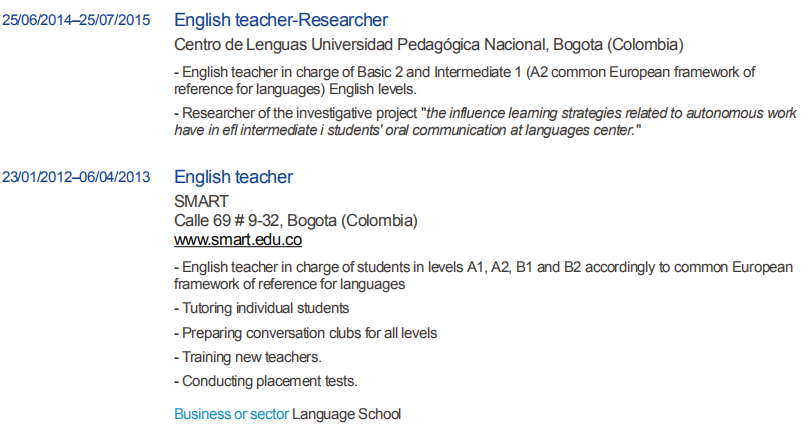Image resolution: width=808 pixels, height=427 pixels.
Task: Click "framework of reference for languages" under SMART
Action: (x=289, y=284)
